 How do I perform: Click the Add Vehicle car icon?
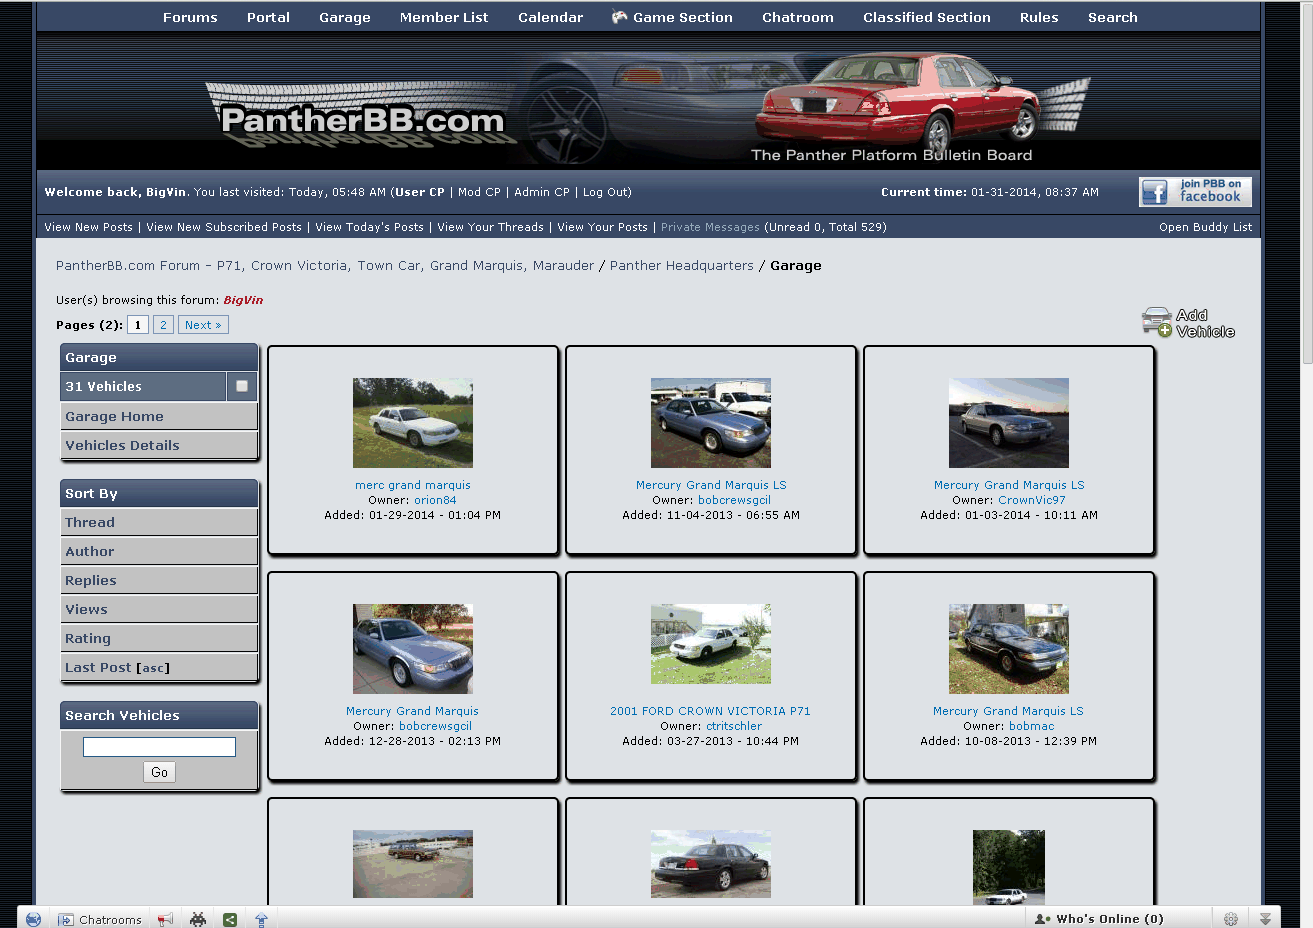pos(1157,322)
